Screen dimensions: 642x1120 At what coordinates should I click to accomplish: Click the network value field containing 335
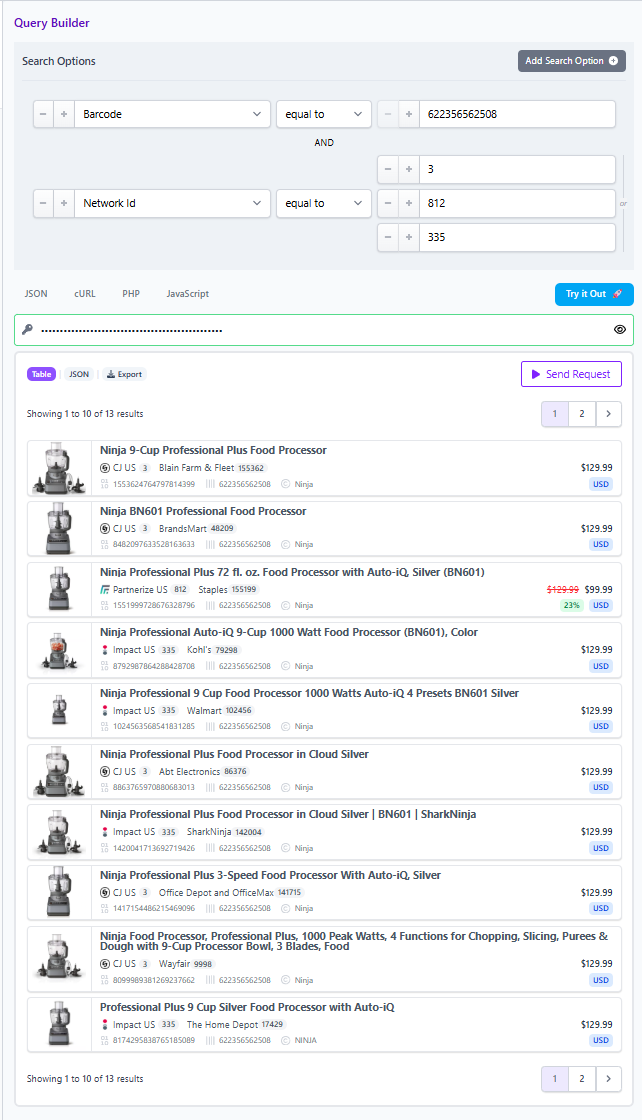[517, 238]
